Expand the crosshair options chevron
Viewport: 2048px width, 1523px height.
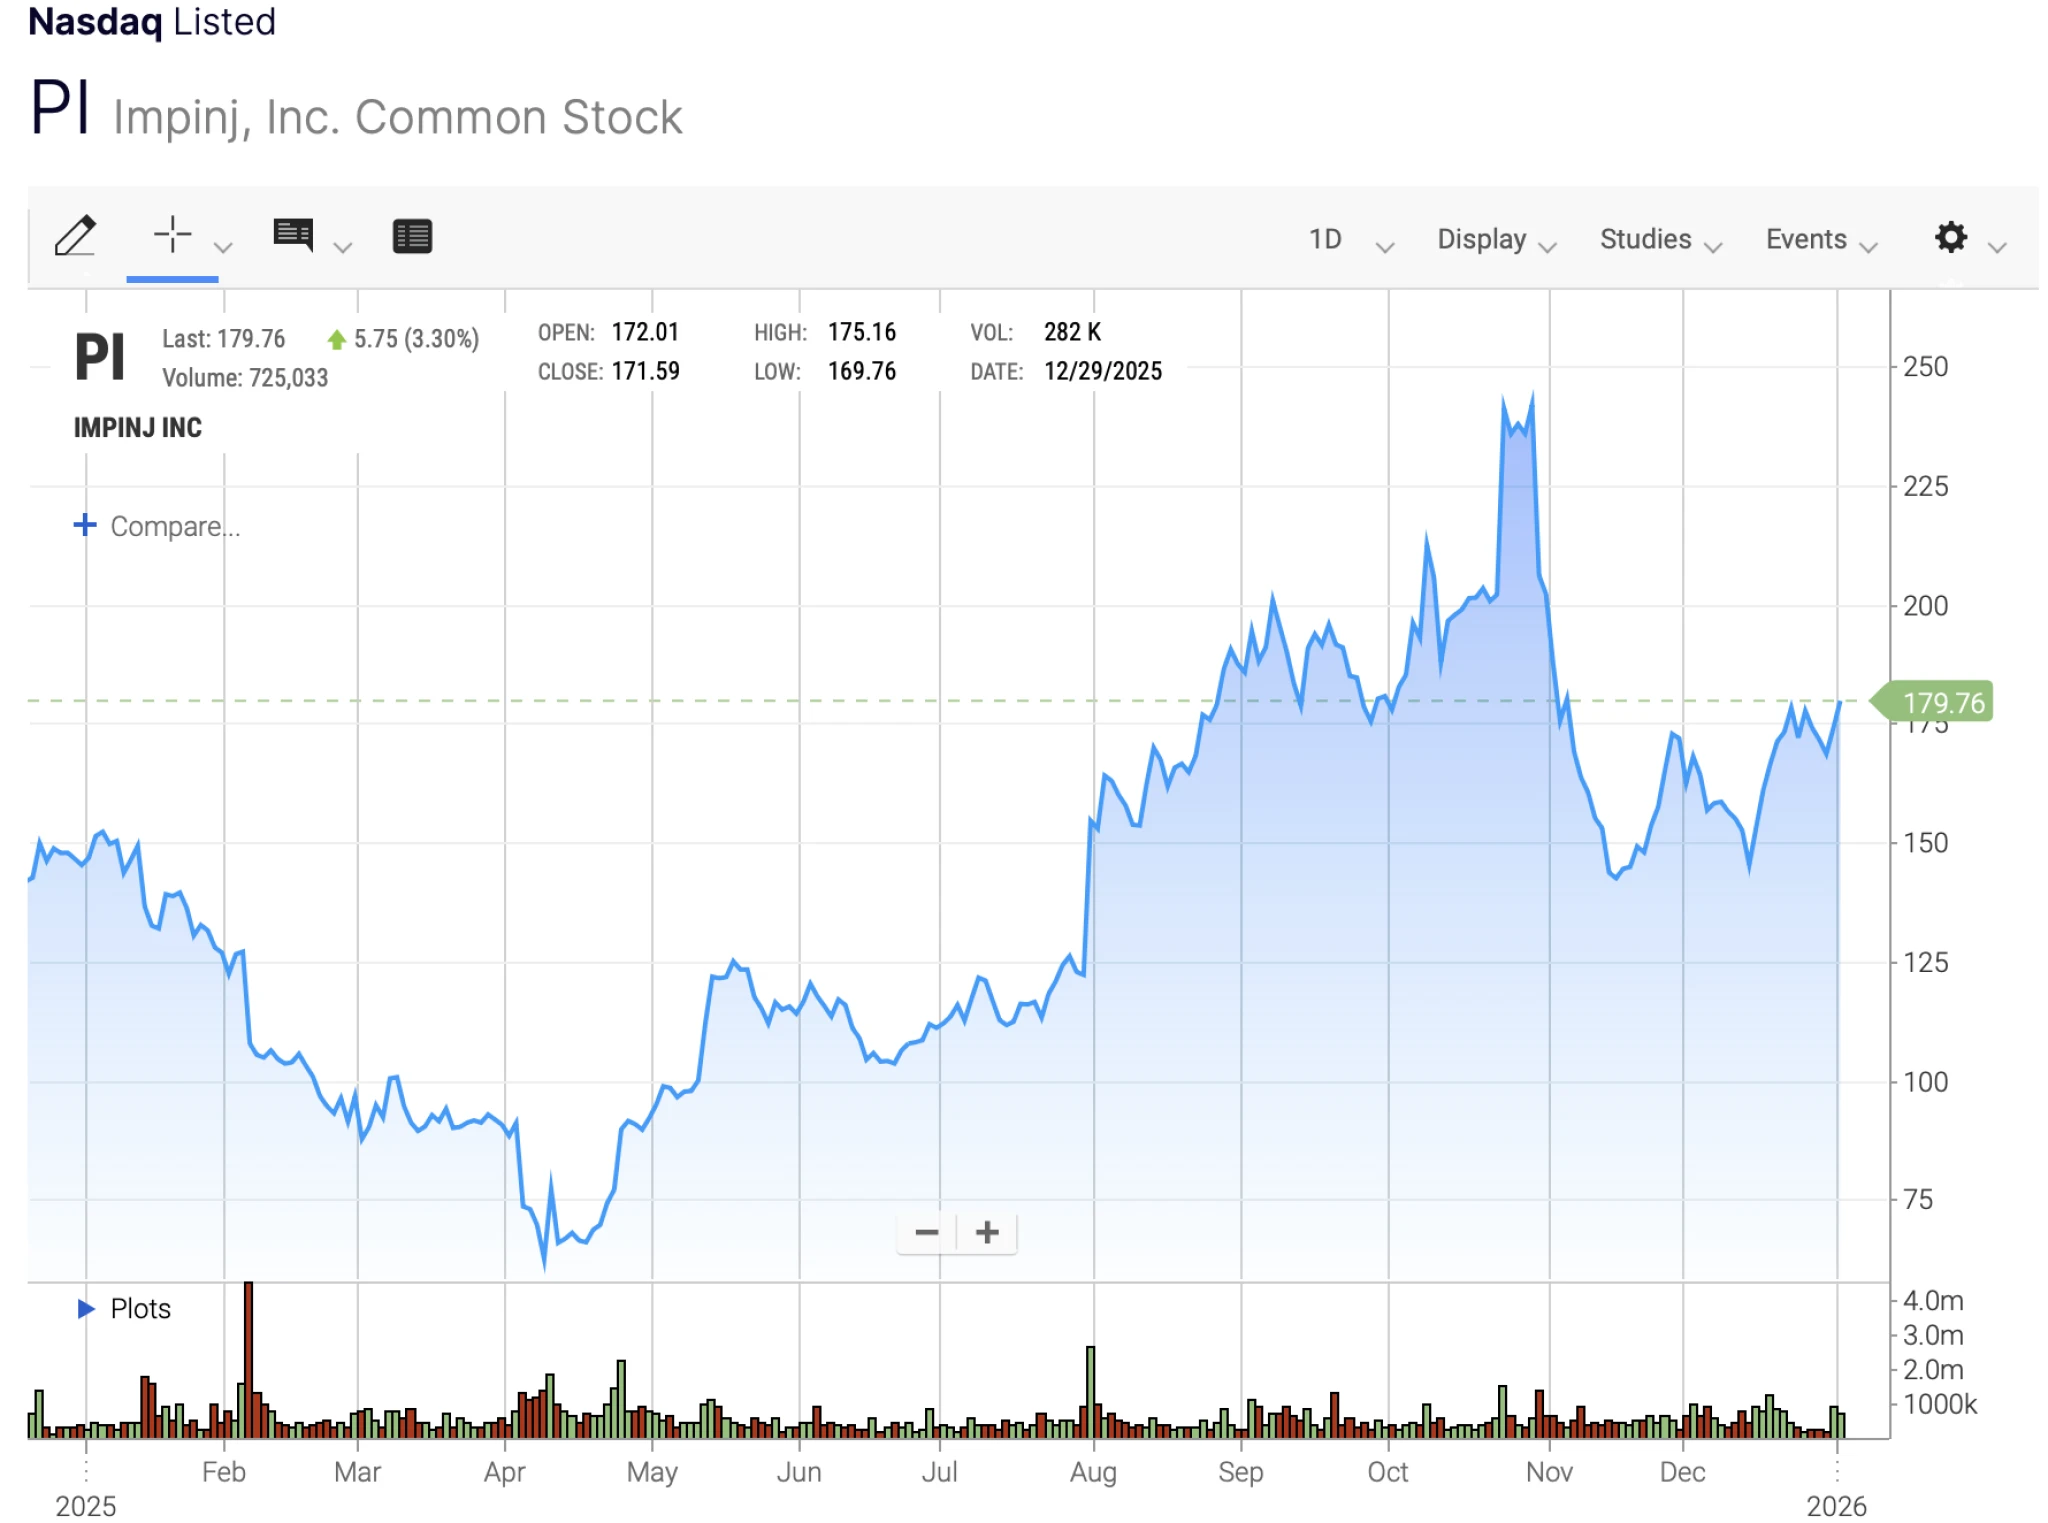click(223, 247)
